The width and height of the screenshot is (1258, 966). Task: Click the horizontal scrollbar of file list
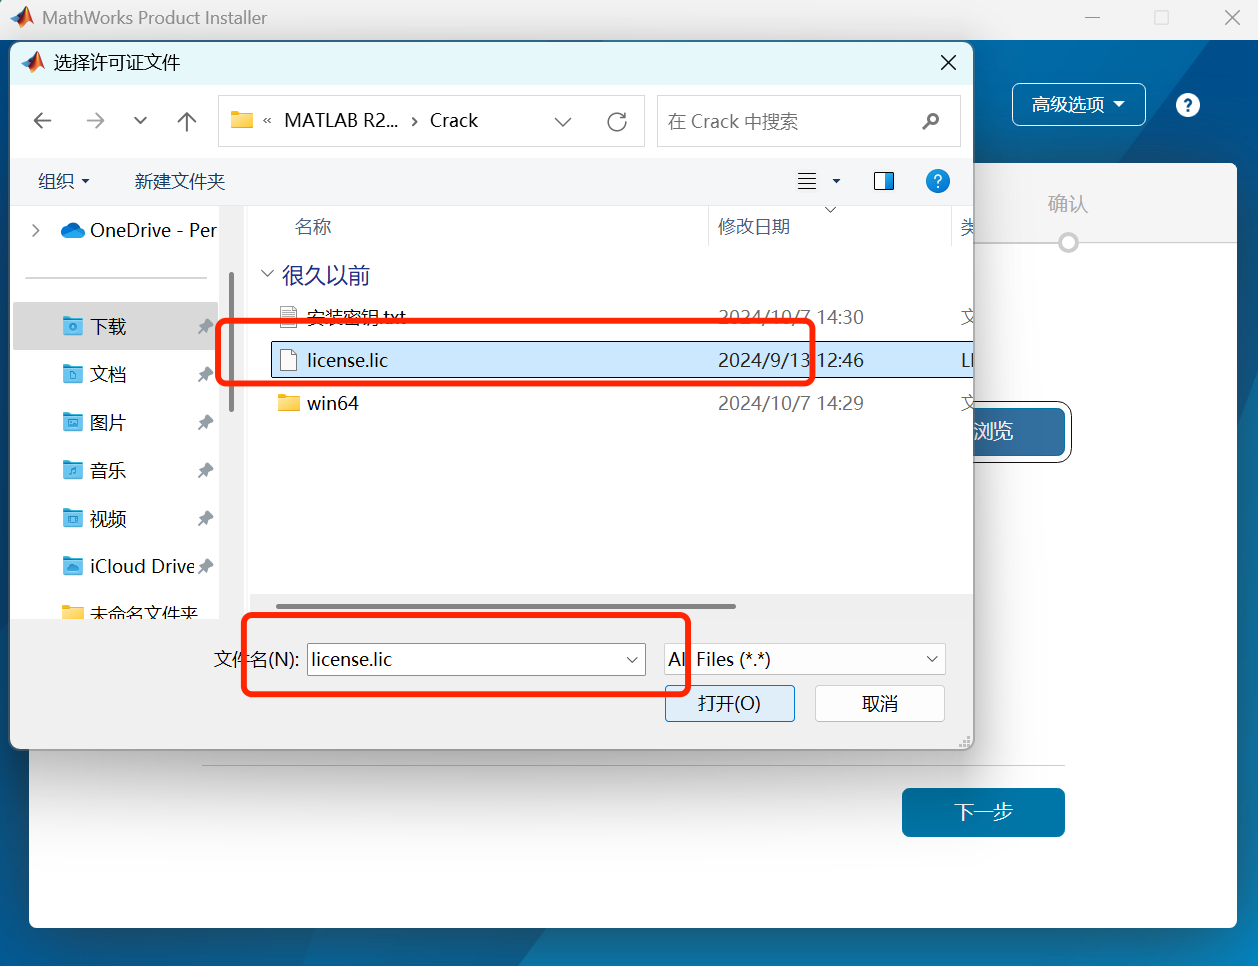click(x=506, y=606)
